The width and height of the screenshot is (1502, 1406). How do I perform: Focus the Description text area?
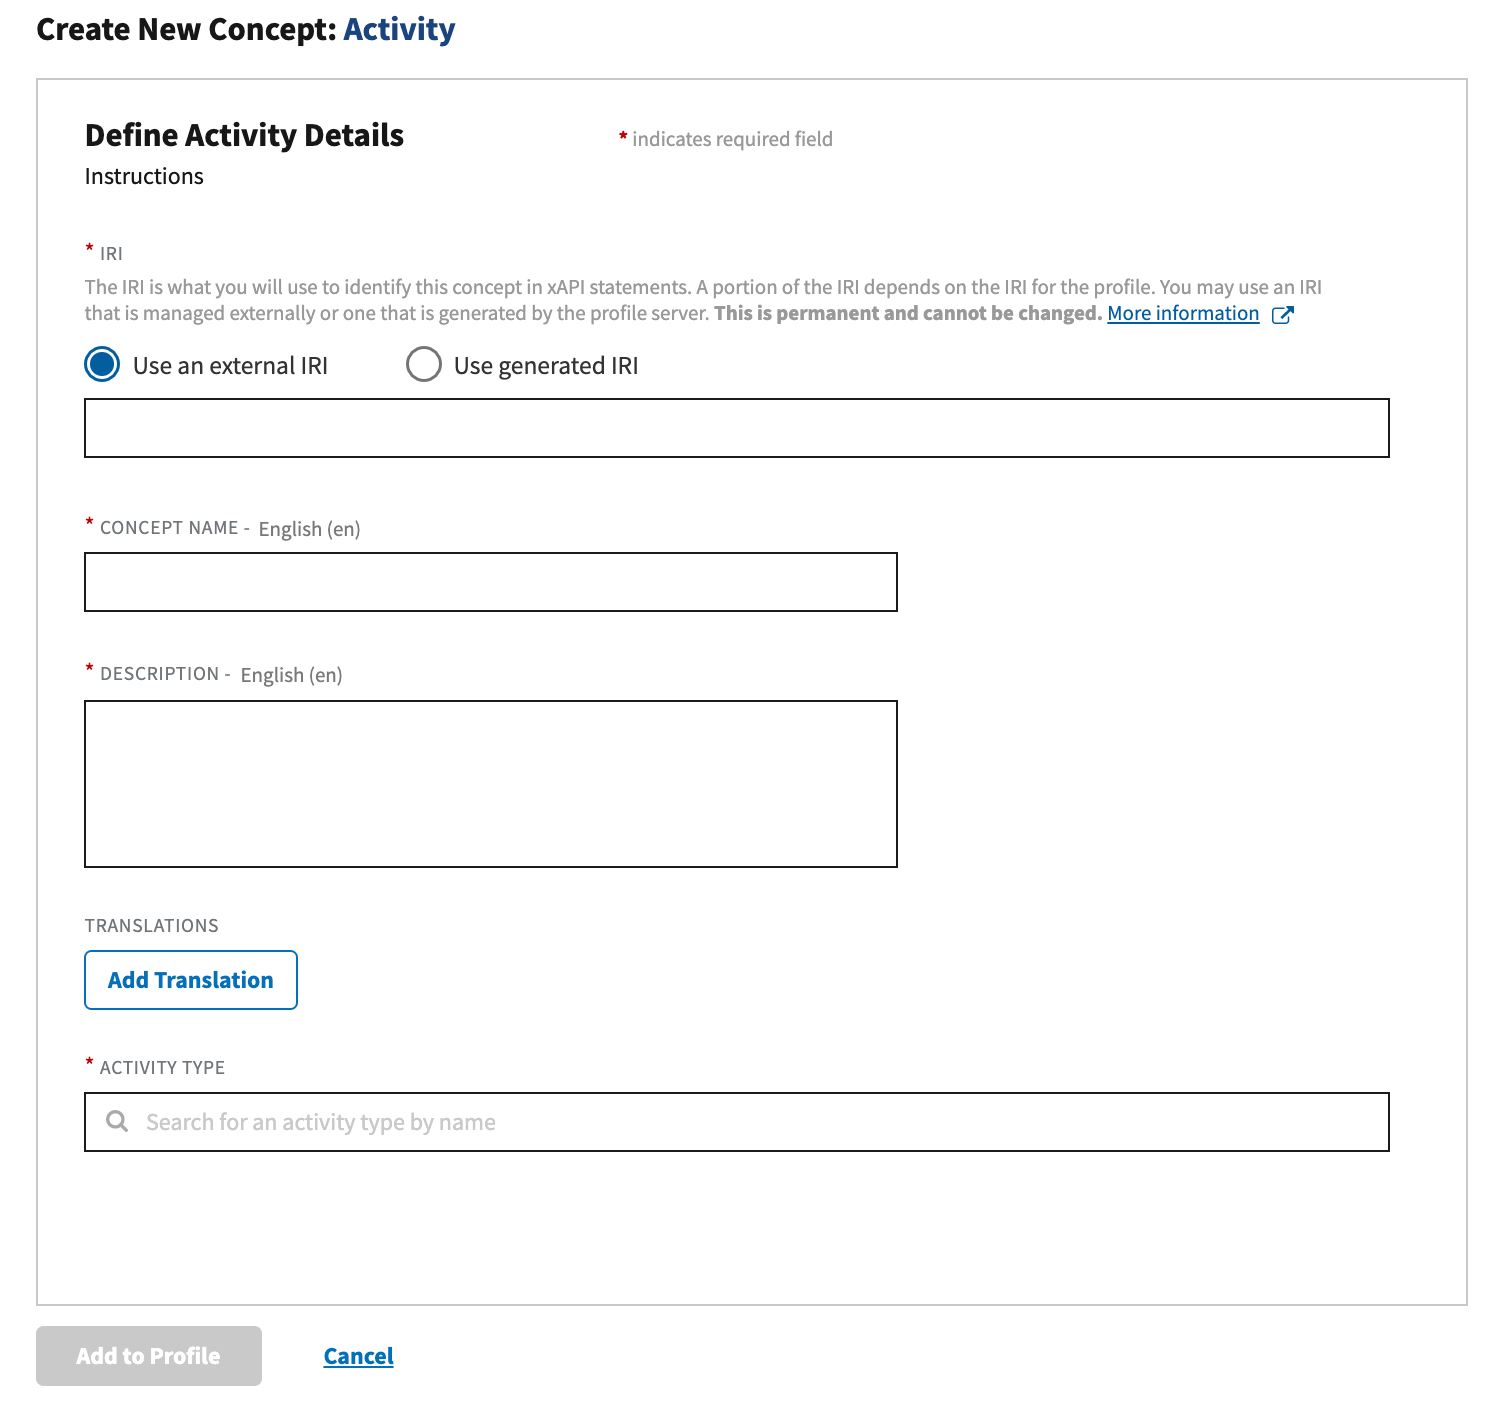[490, 784]
